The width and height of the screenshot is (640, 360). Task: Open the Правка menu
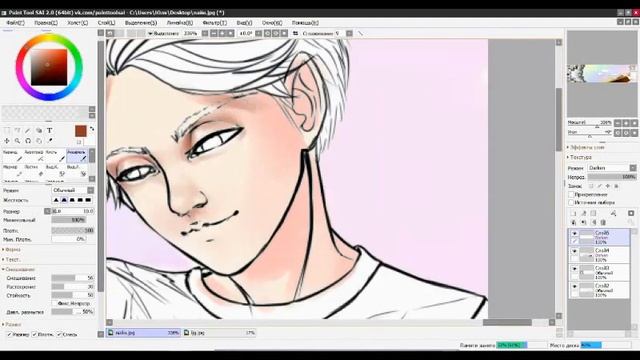46,23
